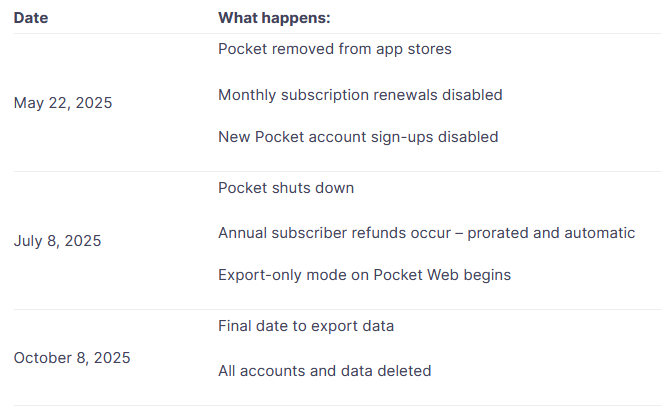Viewport: 661px width, 415px height.
Task: Click the "Pocket shuts down" text
Action: (x=286, y=188)
